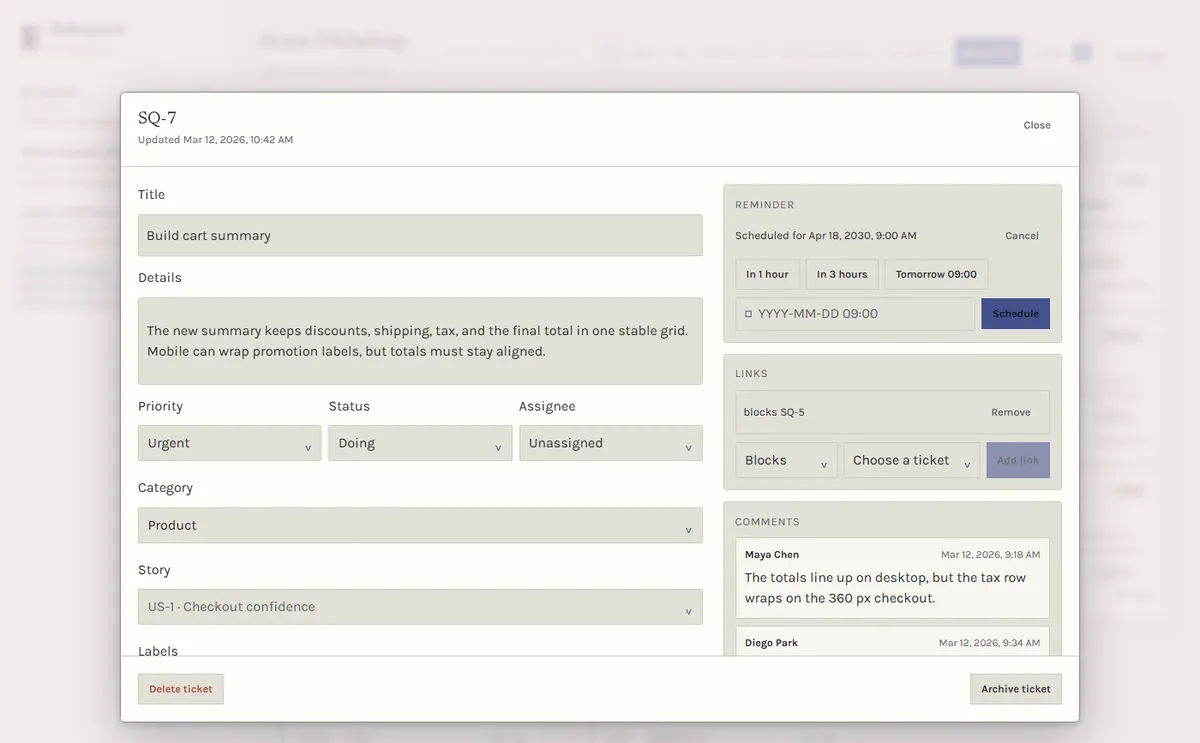
Task: Open the link type dropdown set to Blocks
Action: (x=786, y=460)
